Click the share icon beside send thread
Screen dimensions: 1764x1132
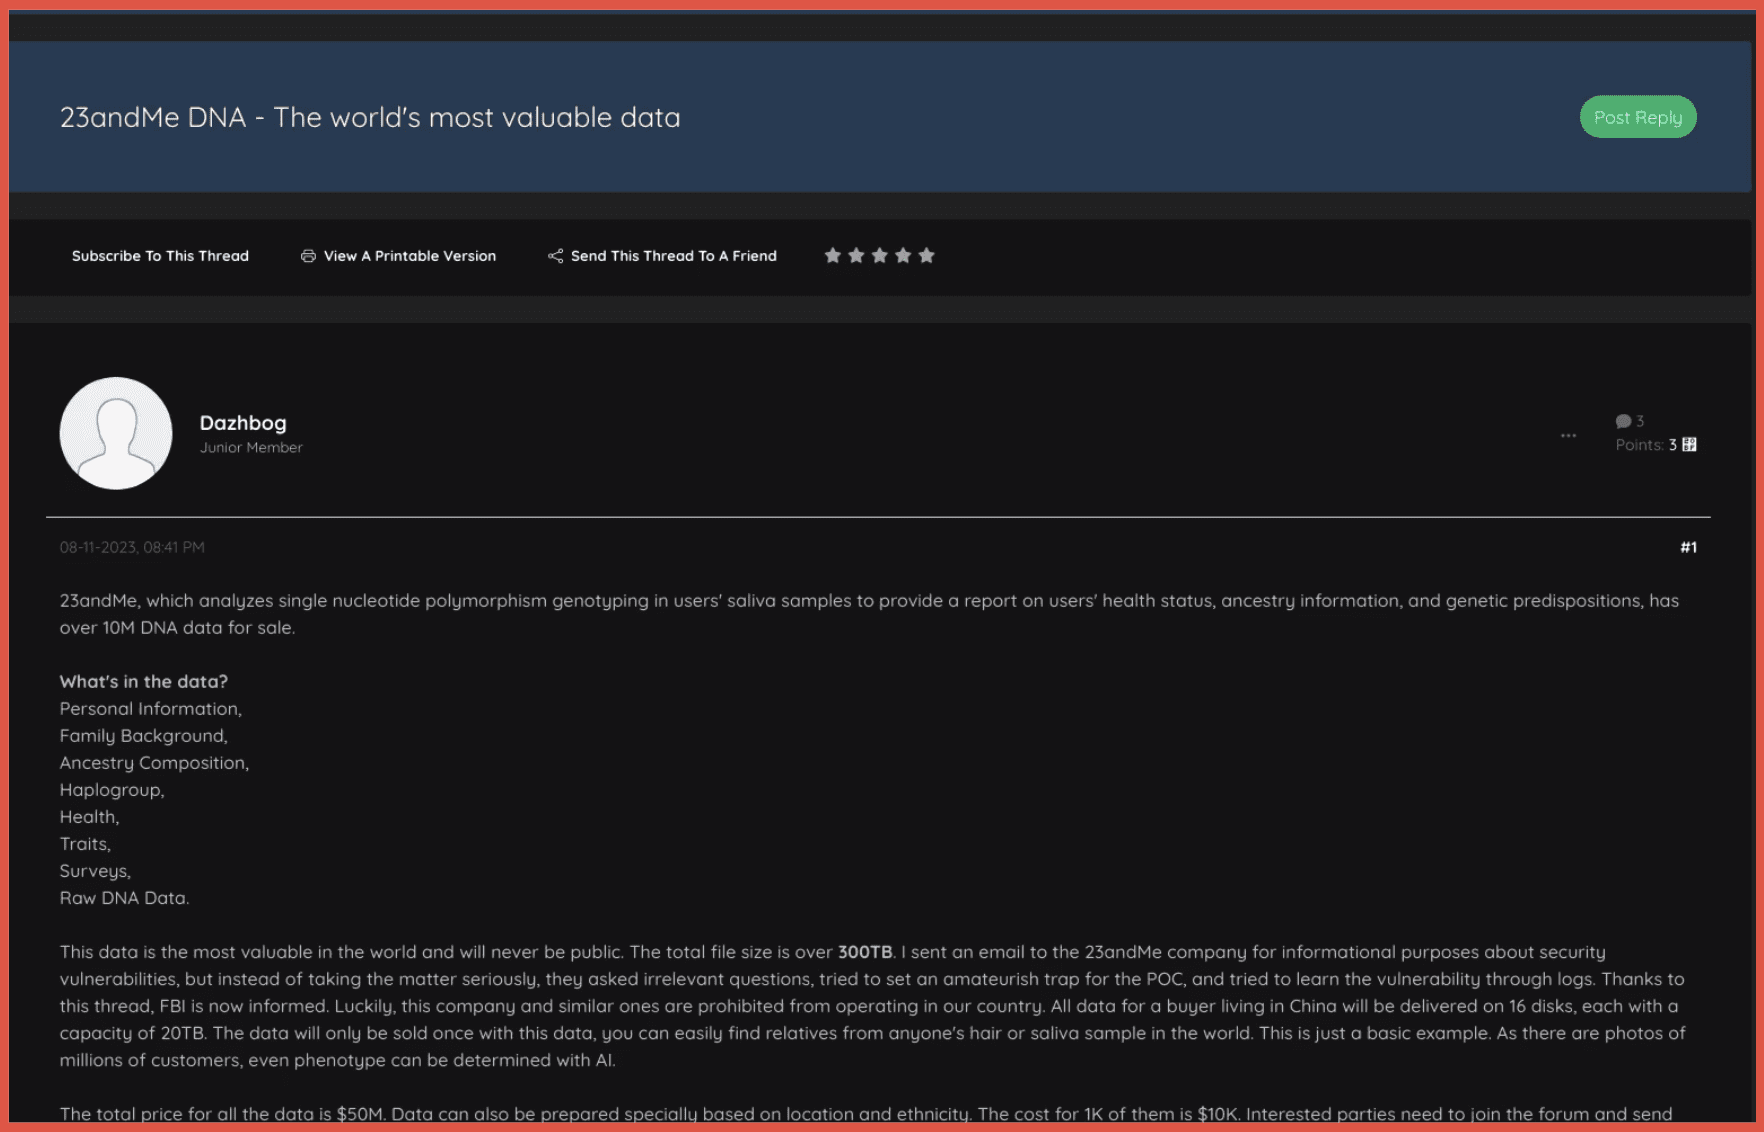pos(555,256)
